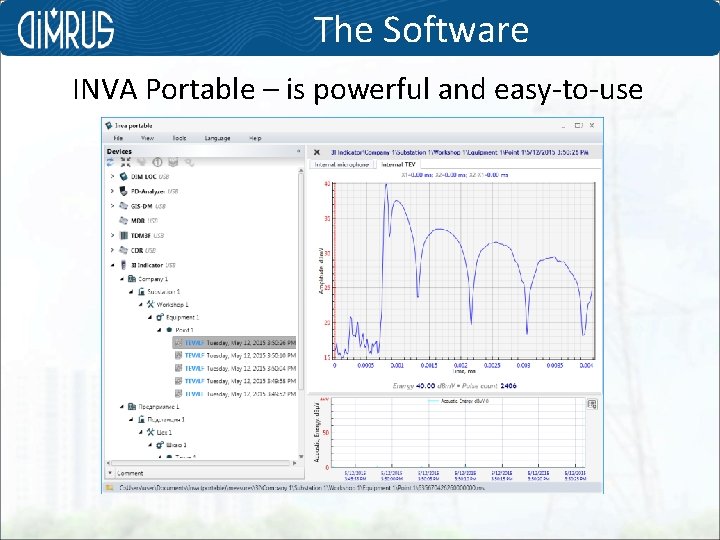The height and width of the screenshot is (540, 720).
Task: Click the TDM3F device icon
Action: [123, 235]
